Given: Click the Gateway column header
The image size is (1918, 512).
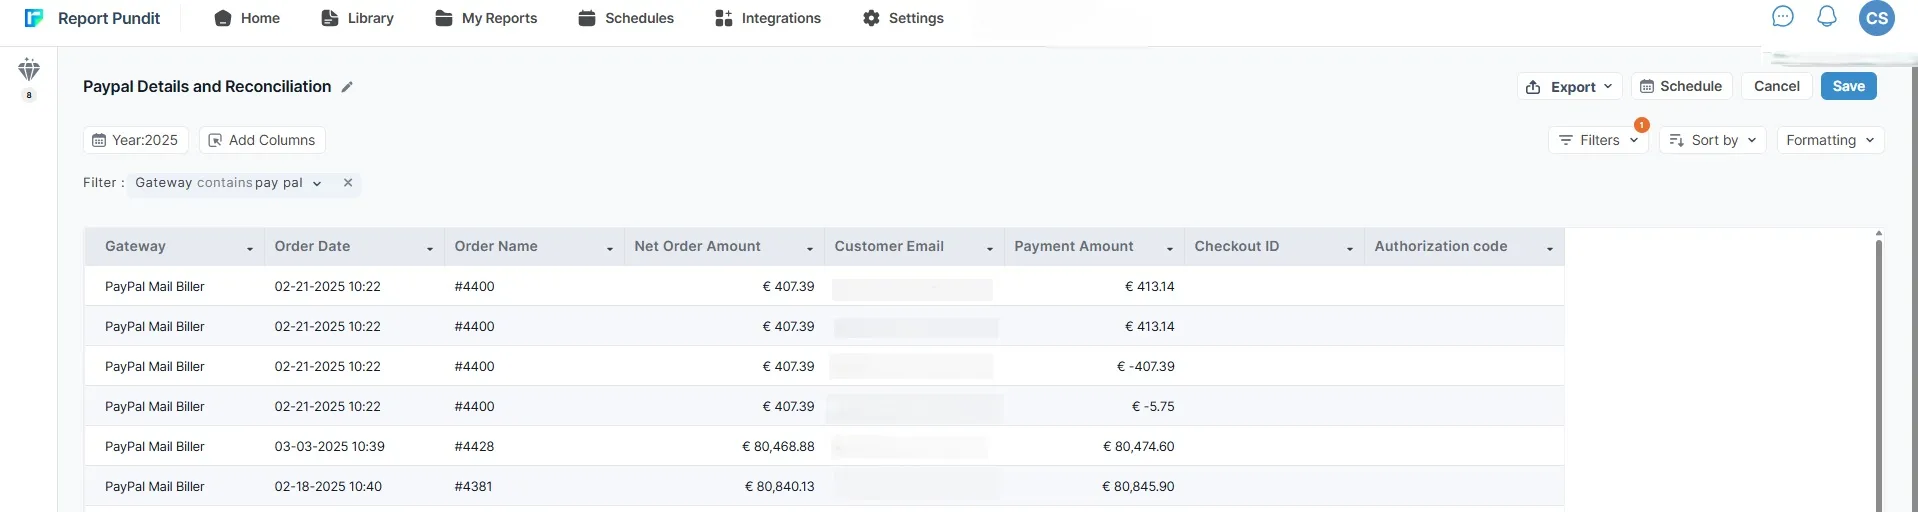Looking at the screenshot, I should [x=174, y=247].
